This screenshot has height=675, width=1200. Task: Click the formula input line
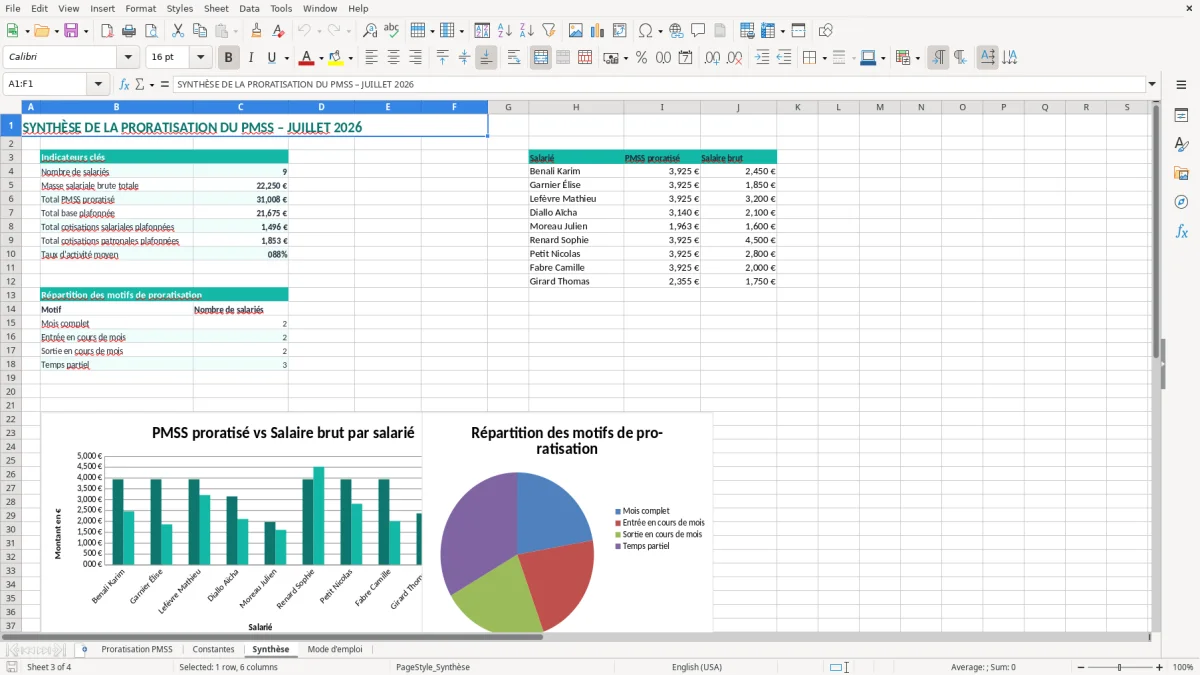(658, 85)
